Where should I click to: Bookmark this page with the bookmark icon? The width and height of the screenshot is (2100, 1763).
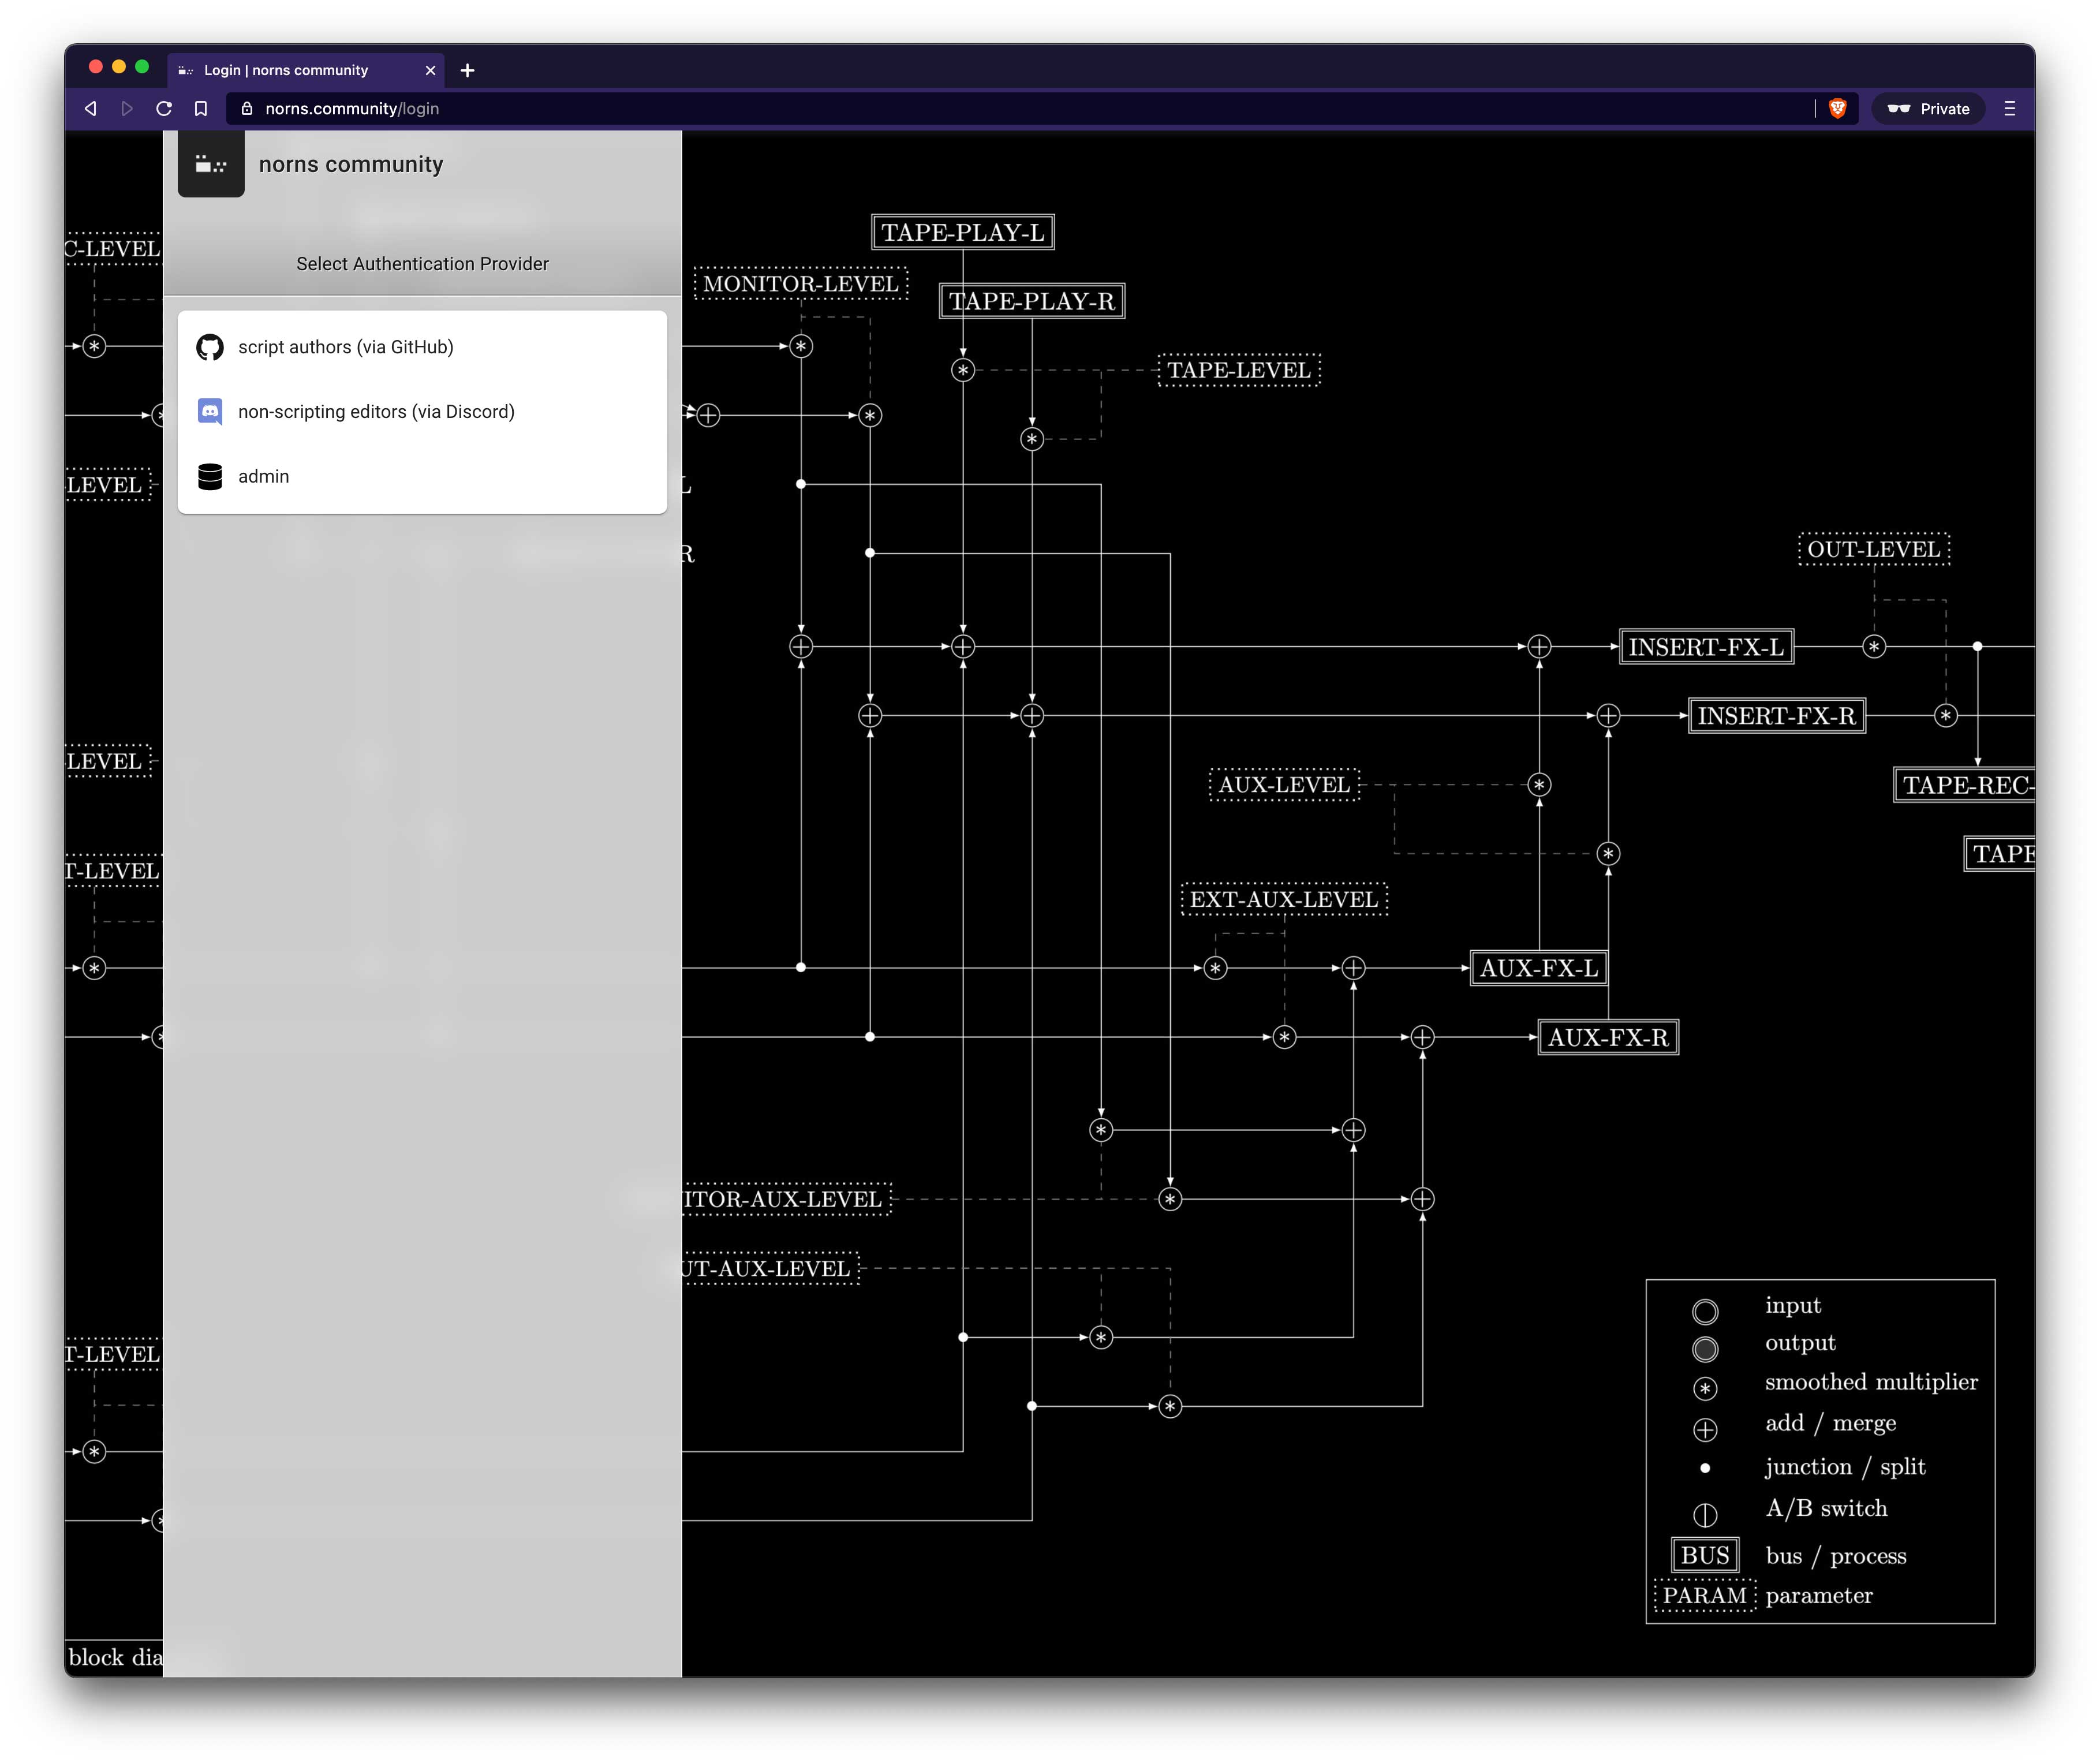pos(201,109)
